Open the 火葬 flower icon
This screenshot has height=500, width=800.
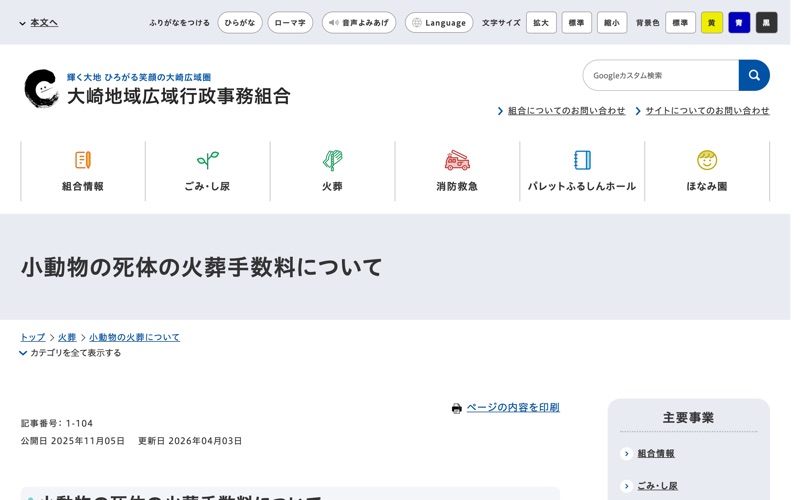(333, 160)
